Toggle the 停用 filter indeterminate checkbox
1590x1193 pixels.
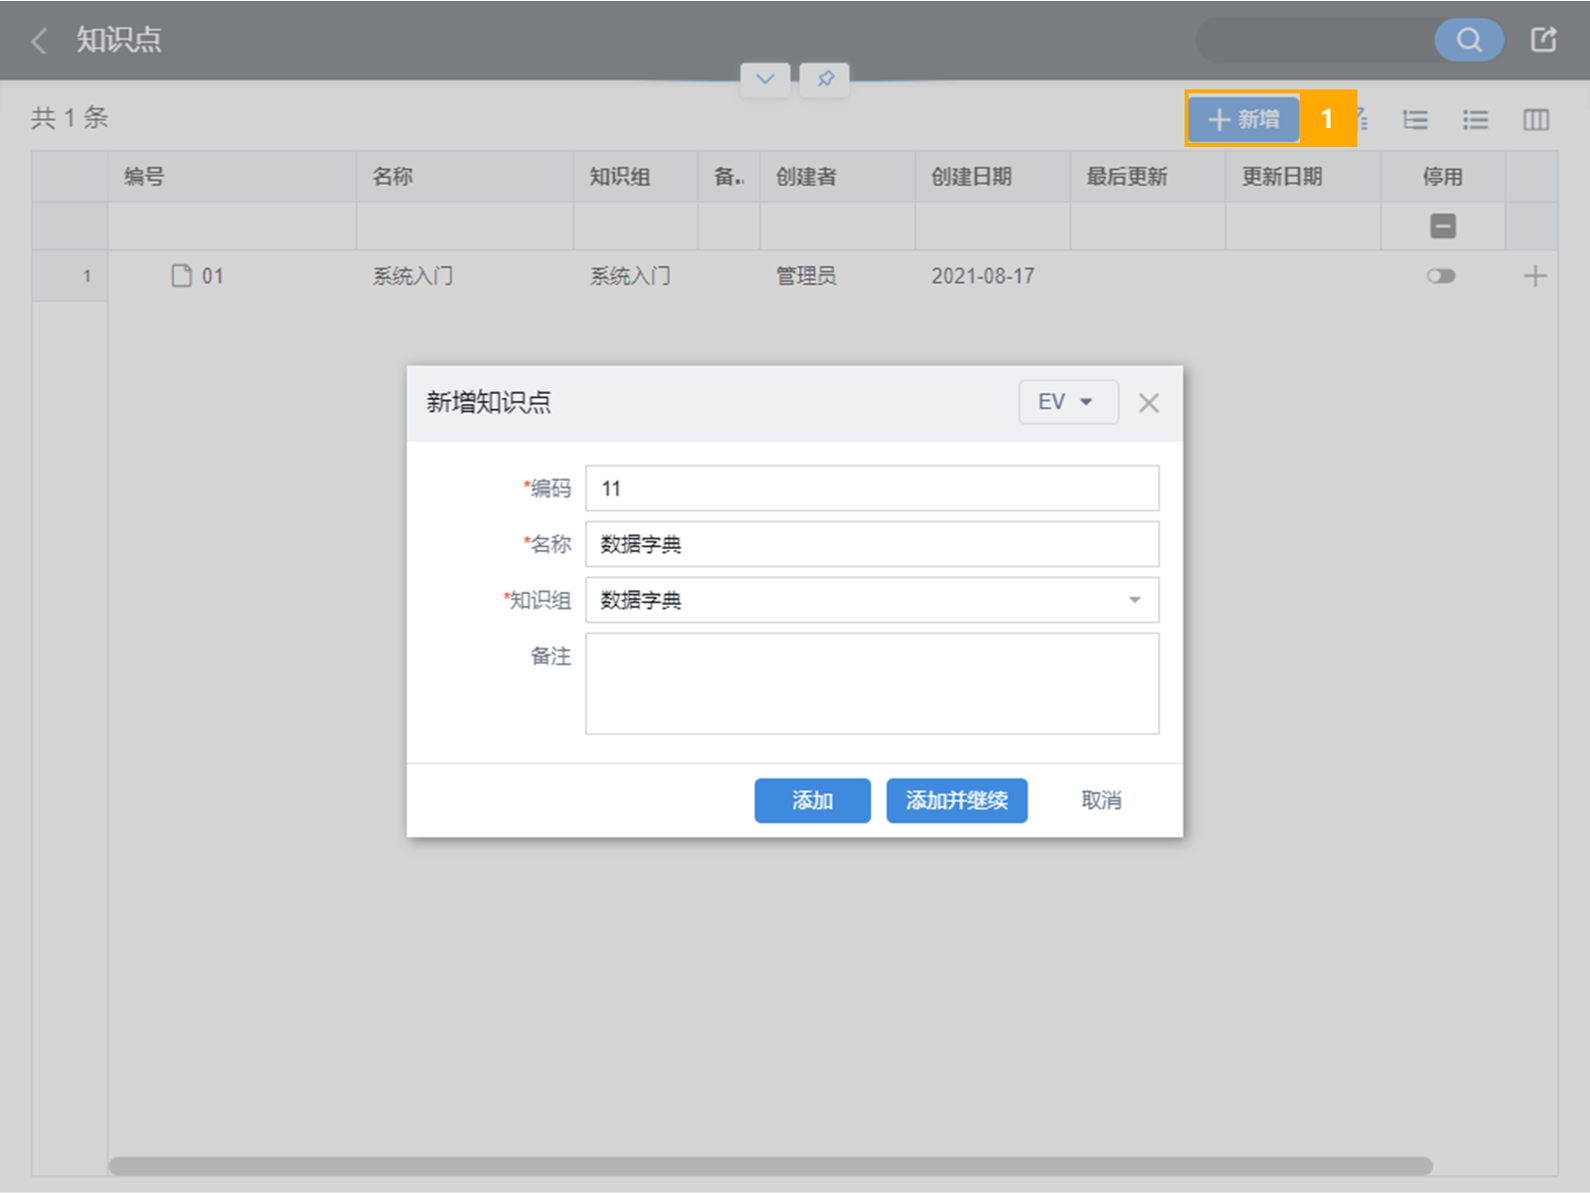point(1442,226)
